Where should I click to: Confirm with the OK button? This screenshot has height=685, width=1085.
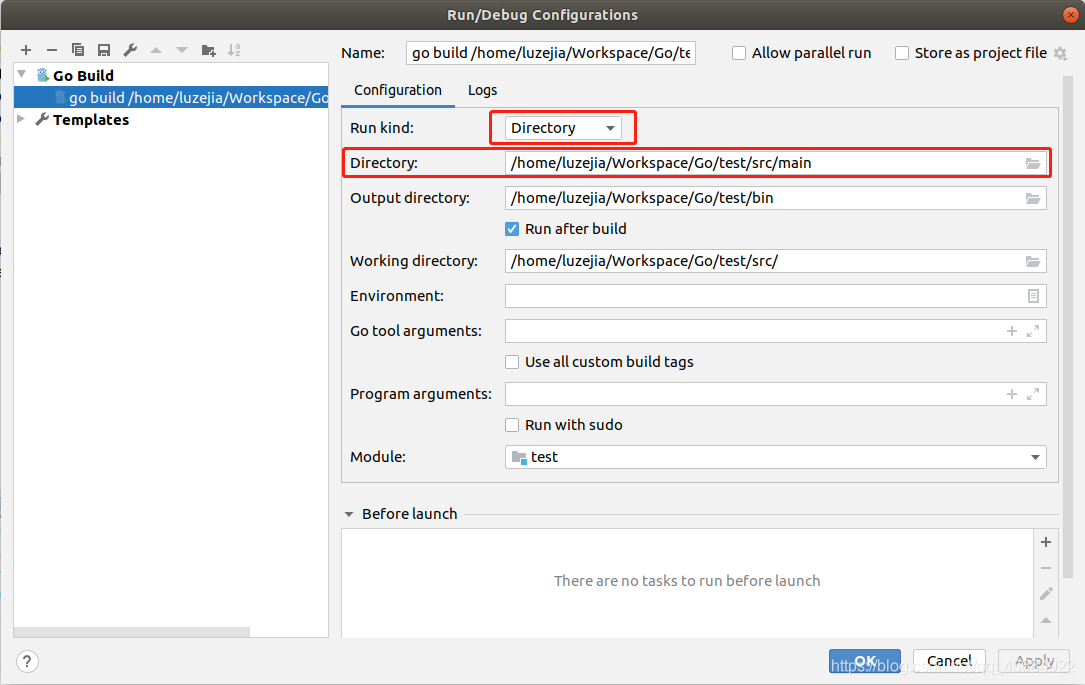tap(865, 661)
